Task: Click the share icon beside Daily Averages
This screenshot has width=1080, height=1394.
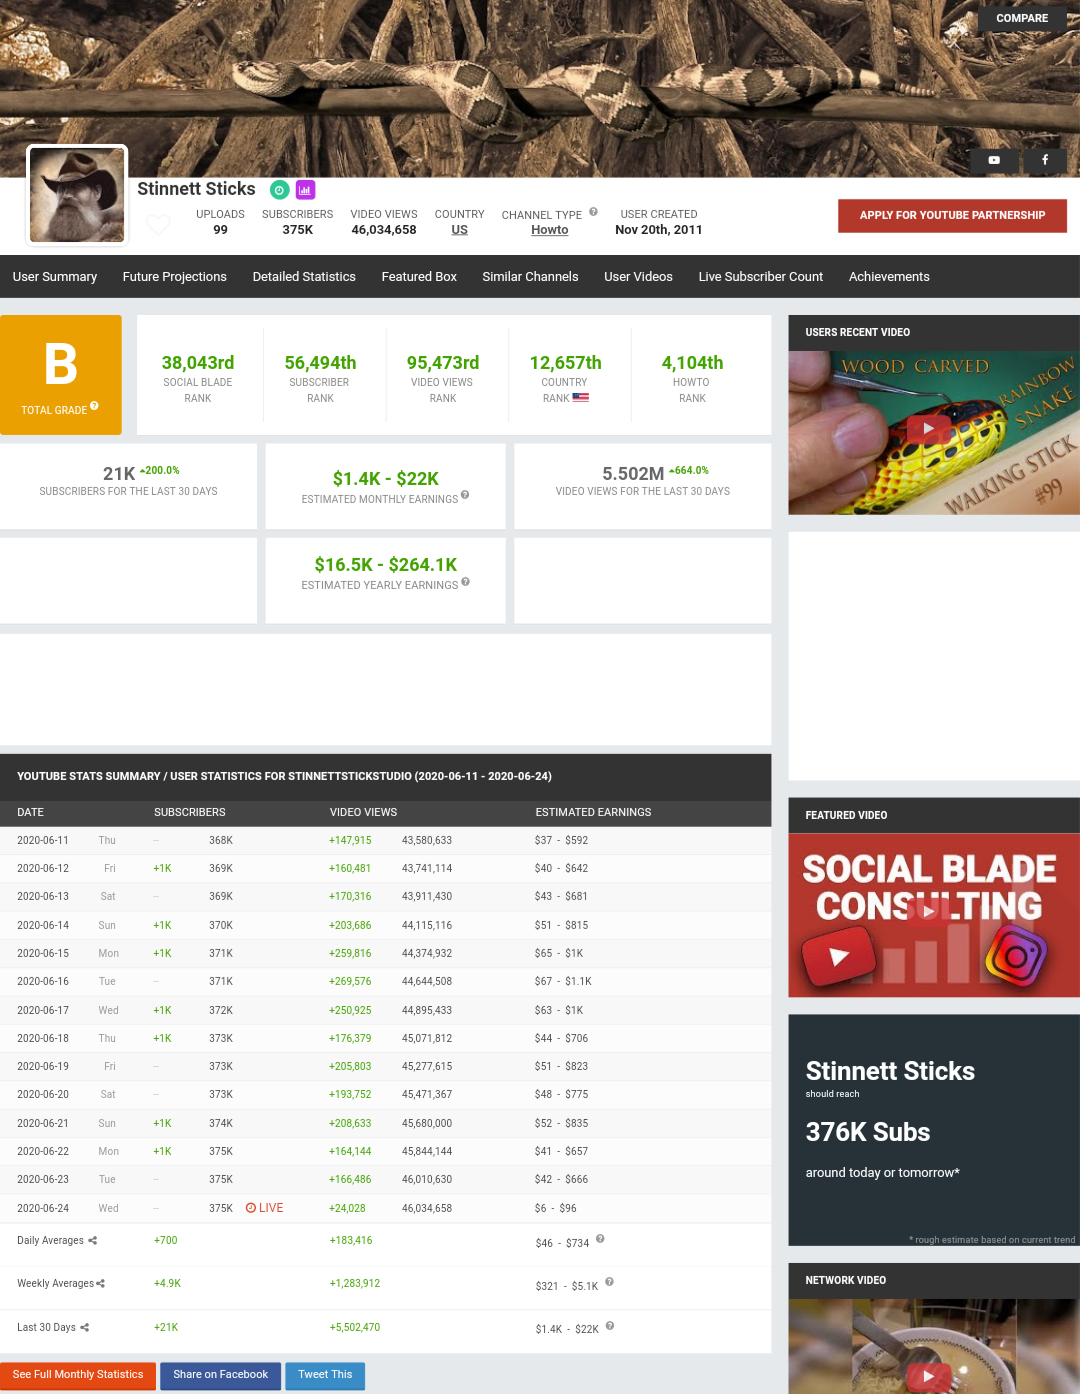Action: [93, 1241]
